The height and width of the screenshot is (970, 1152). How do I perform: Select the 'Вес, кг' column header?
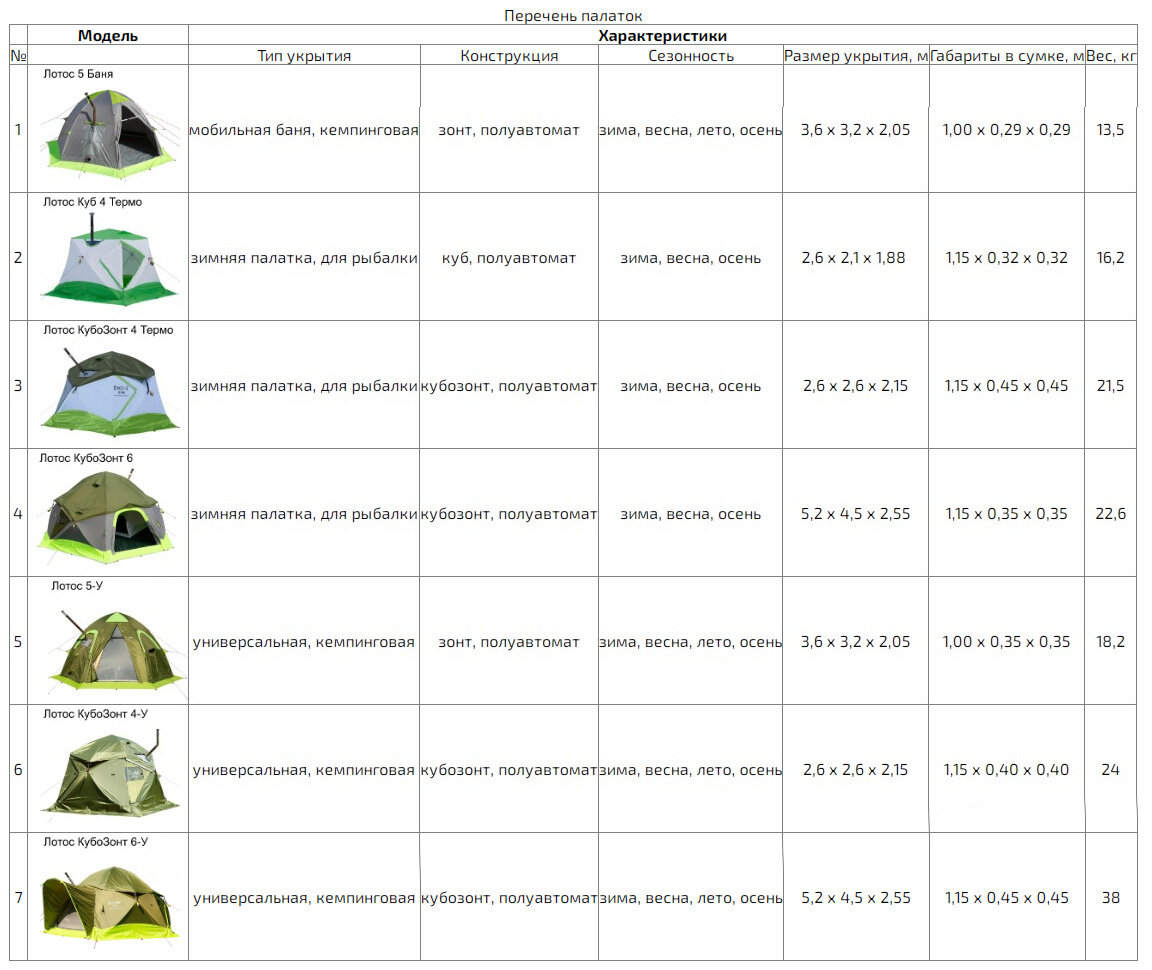coord(1112,55)
